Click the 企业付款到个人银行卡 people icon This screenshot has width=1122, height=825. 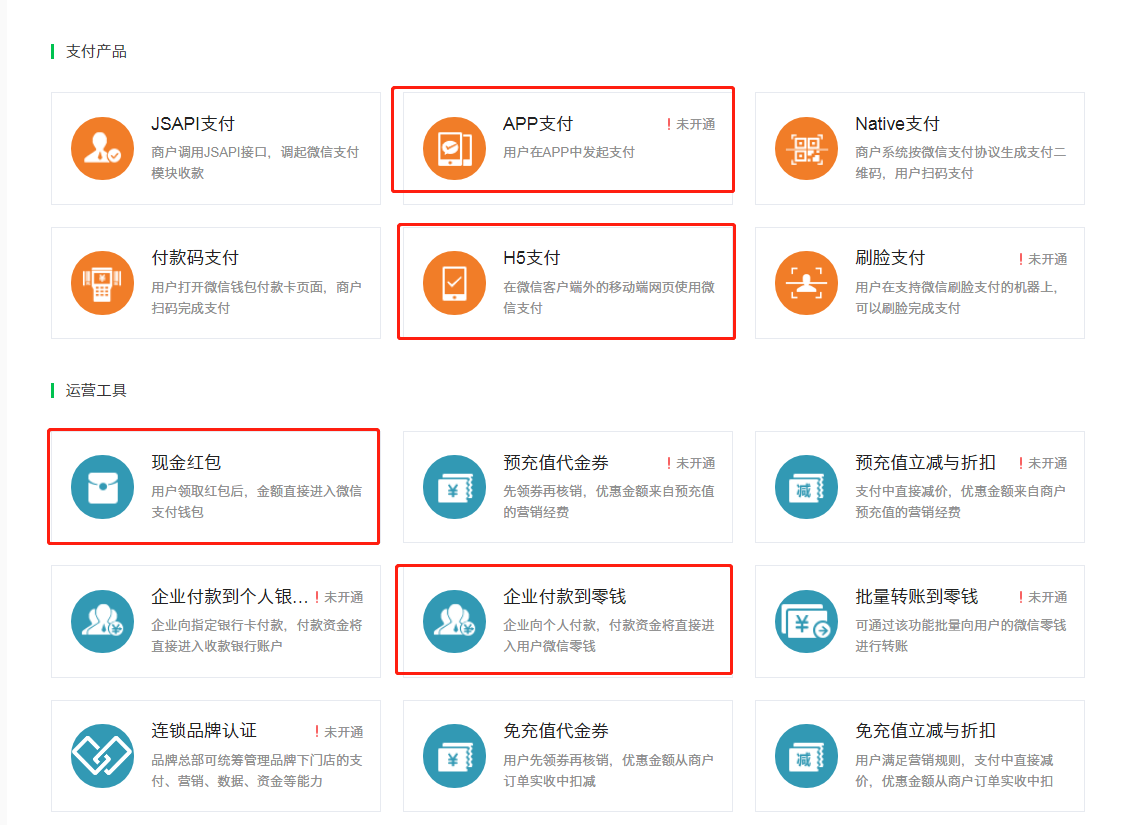(102, 621)
